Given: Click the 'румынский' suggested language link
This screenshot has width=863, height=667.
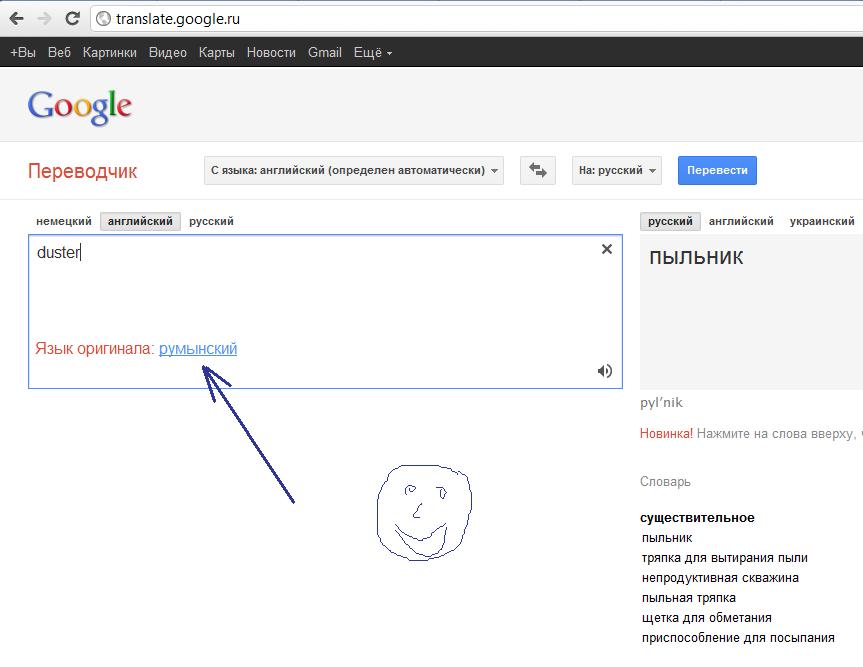Looking at the screenshot, I should click(x=198, y=348).
